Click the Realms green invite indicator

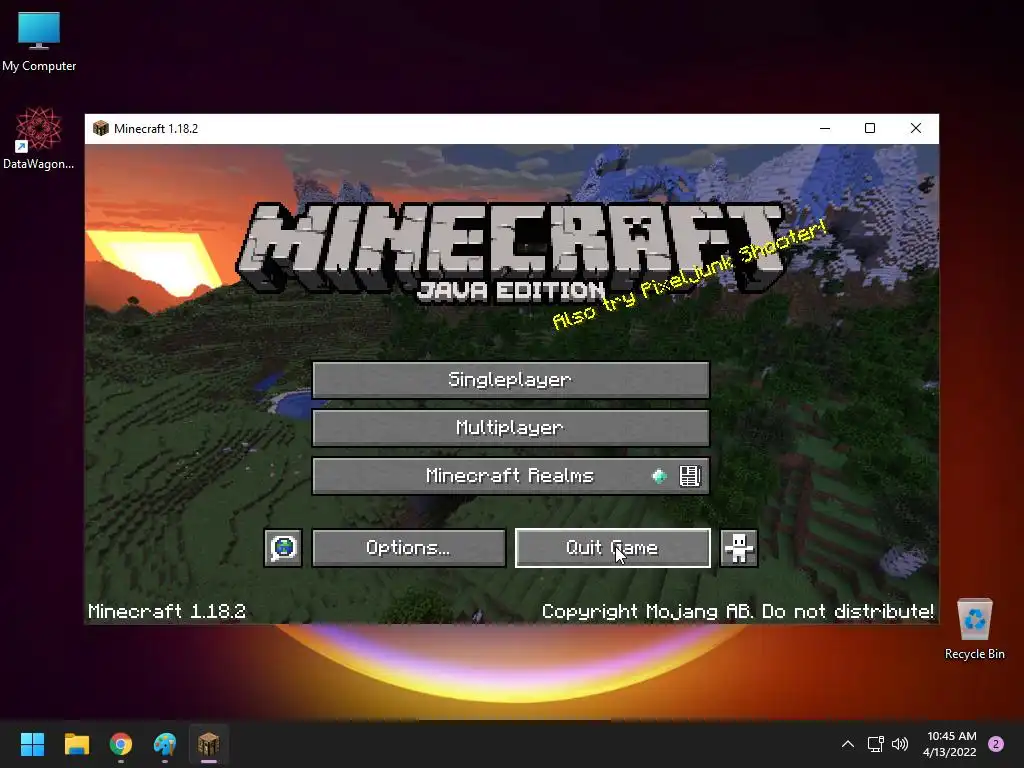point(660,476)
